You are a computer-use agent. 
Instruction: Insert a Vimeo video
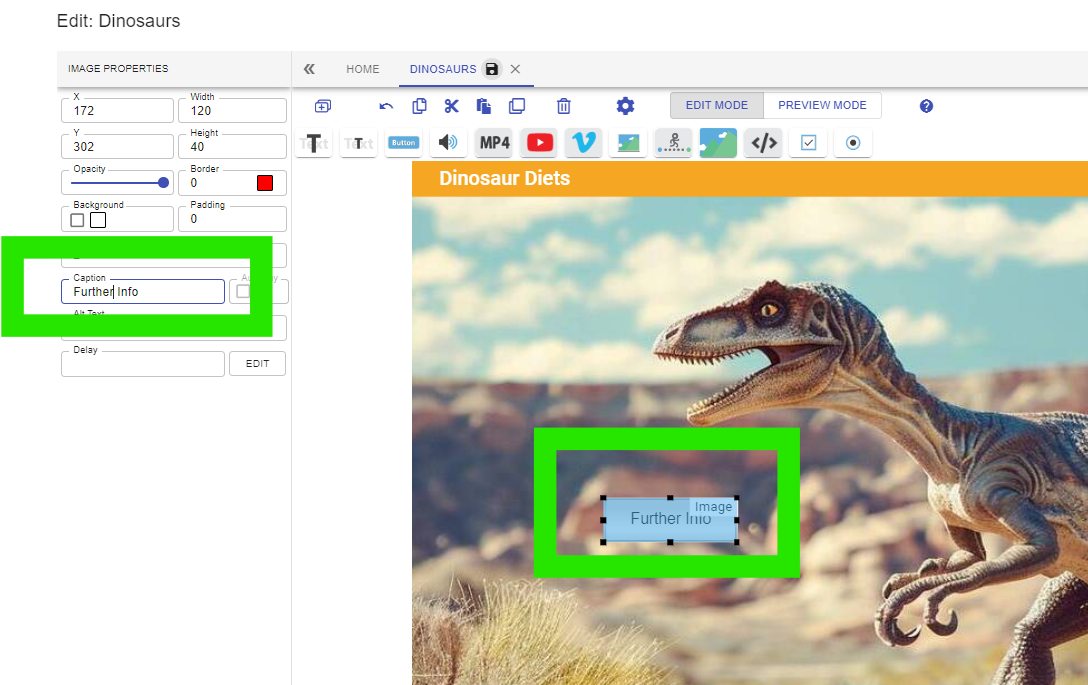584,143
